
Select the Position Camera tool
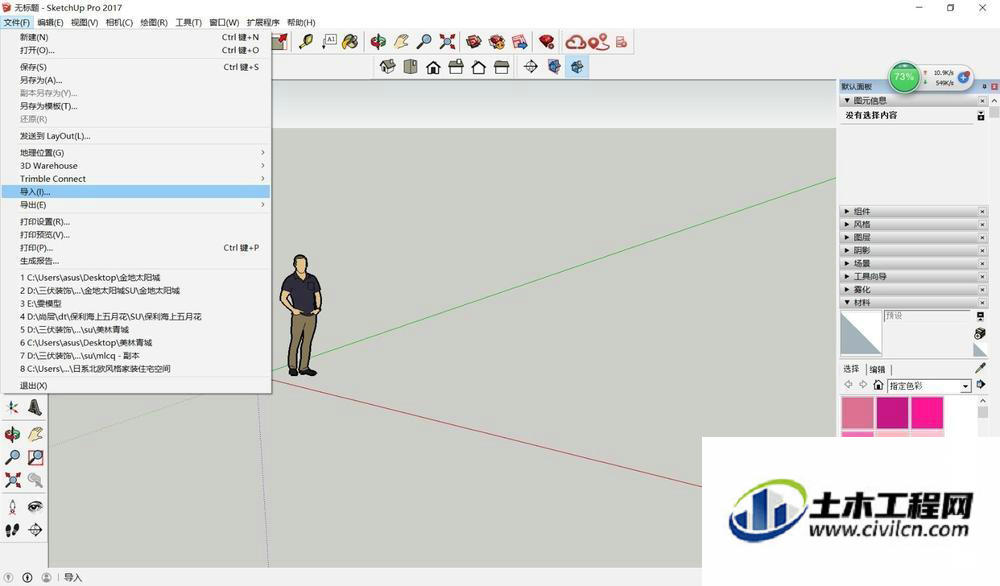[x=12, y=507]
